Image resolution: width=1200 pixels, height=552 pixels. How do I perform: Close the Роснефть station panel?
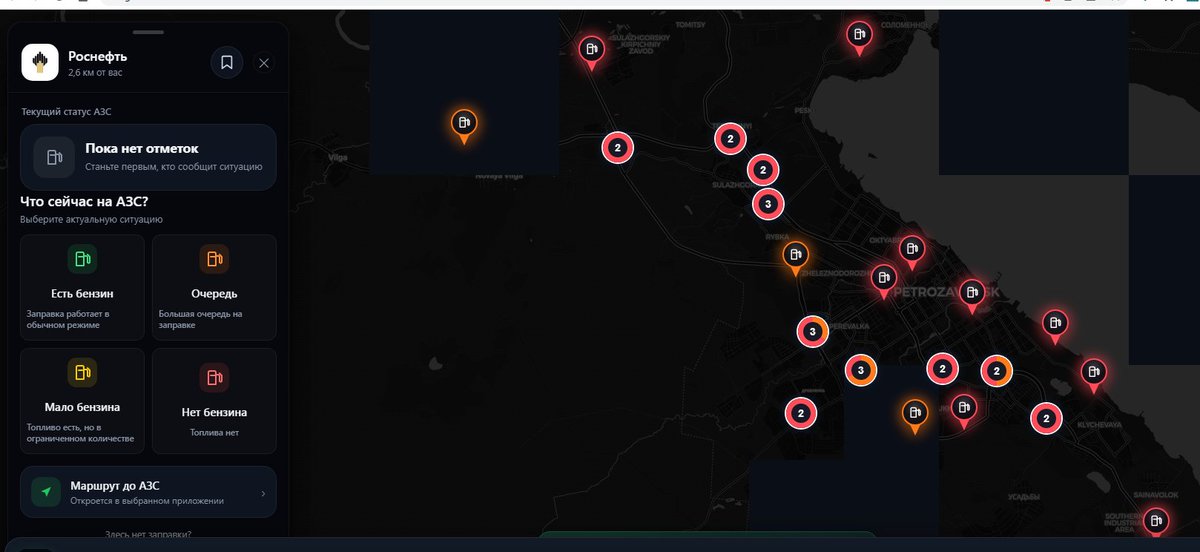click(264, 63)
